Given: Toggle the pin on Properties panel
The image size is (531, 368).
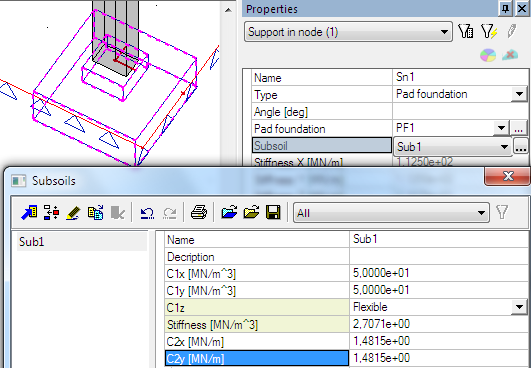Looking at the screenshot, I should (505, 9).
